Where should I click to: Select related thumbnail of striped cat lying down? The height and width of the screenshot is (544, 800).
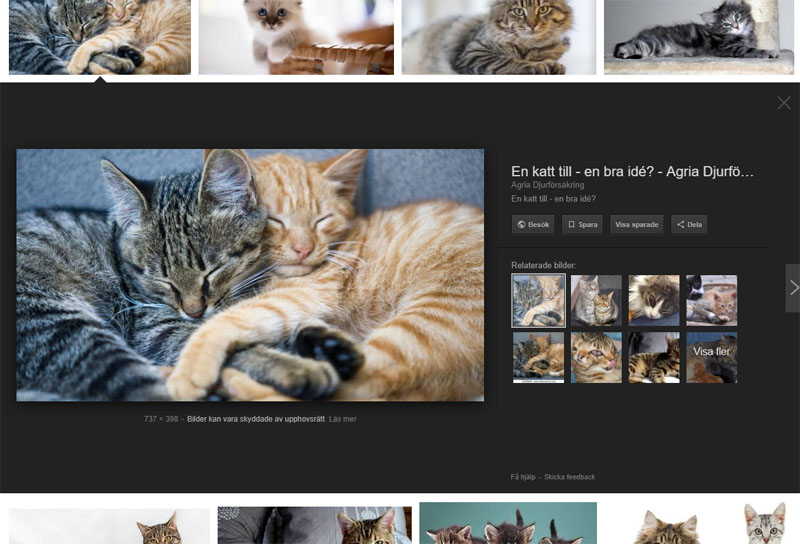[x=654, y=358]
